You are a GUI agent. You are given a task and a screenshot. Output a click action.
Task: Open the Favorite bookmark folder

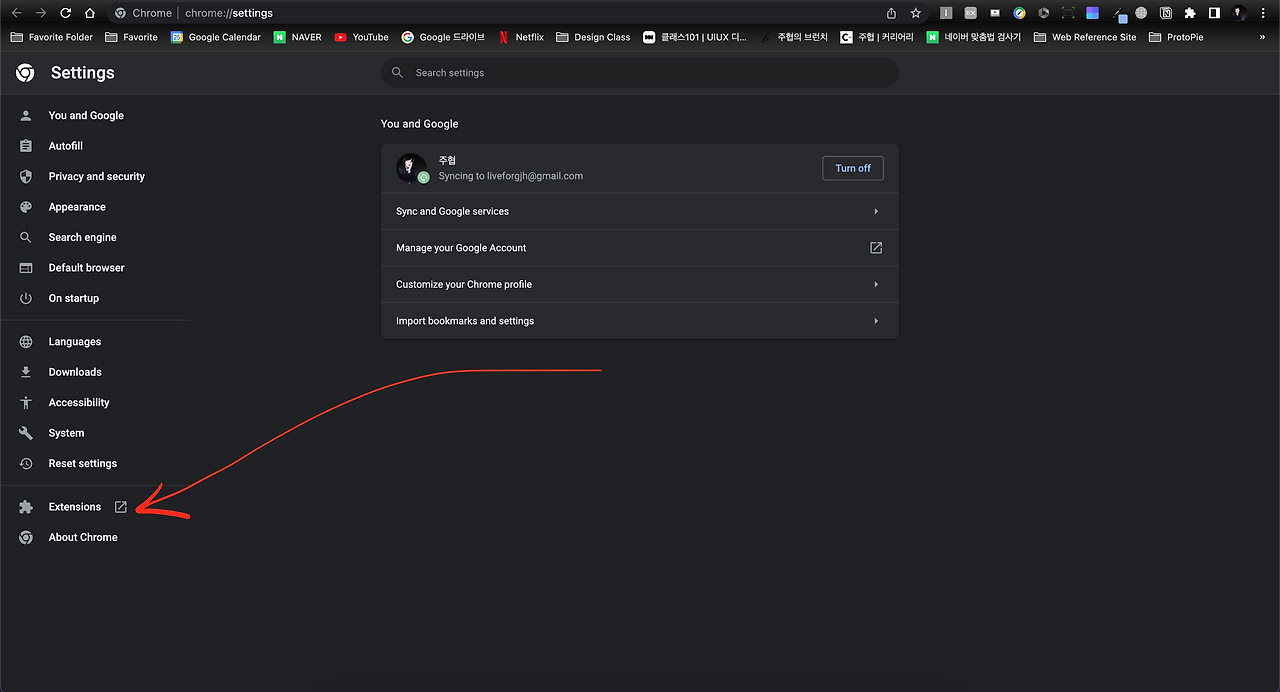131,37
